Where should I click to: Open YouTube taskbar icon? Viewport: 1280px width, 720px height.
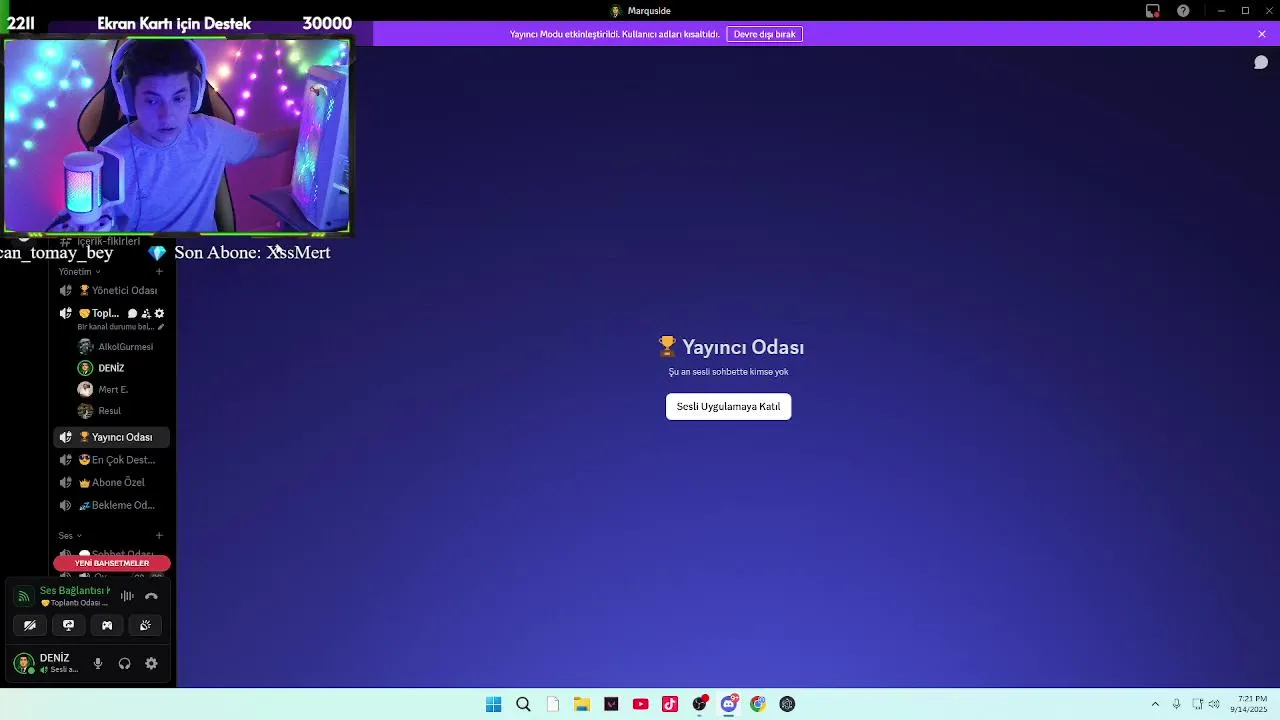pos(640,704)
